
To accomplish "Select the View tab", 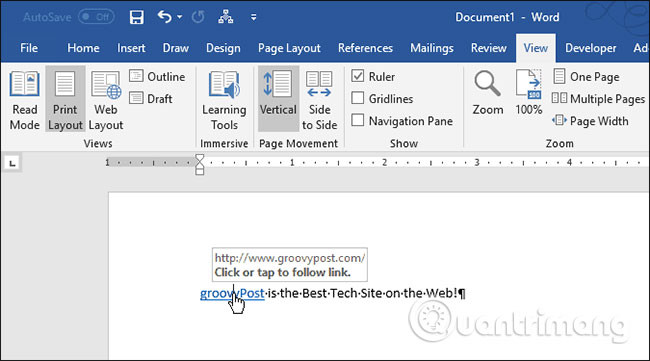I will pyautogui.click(x=536, y=48).
